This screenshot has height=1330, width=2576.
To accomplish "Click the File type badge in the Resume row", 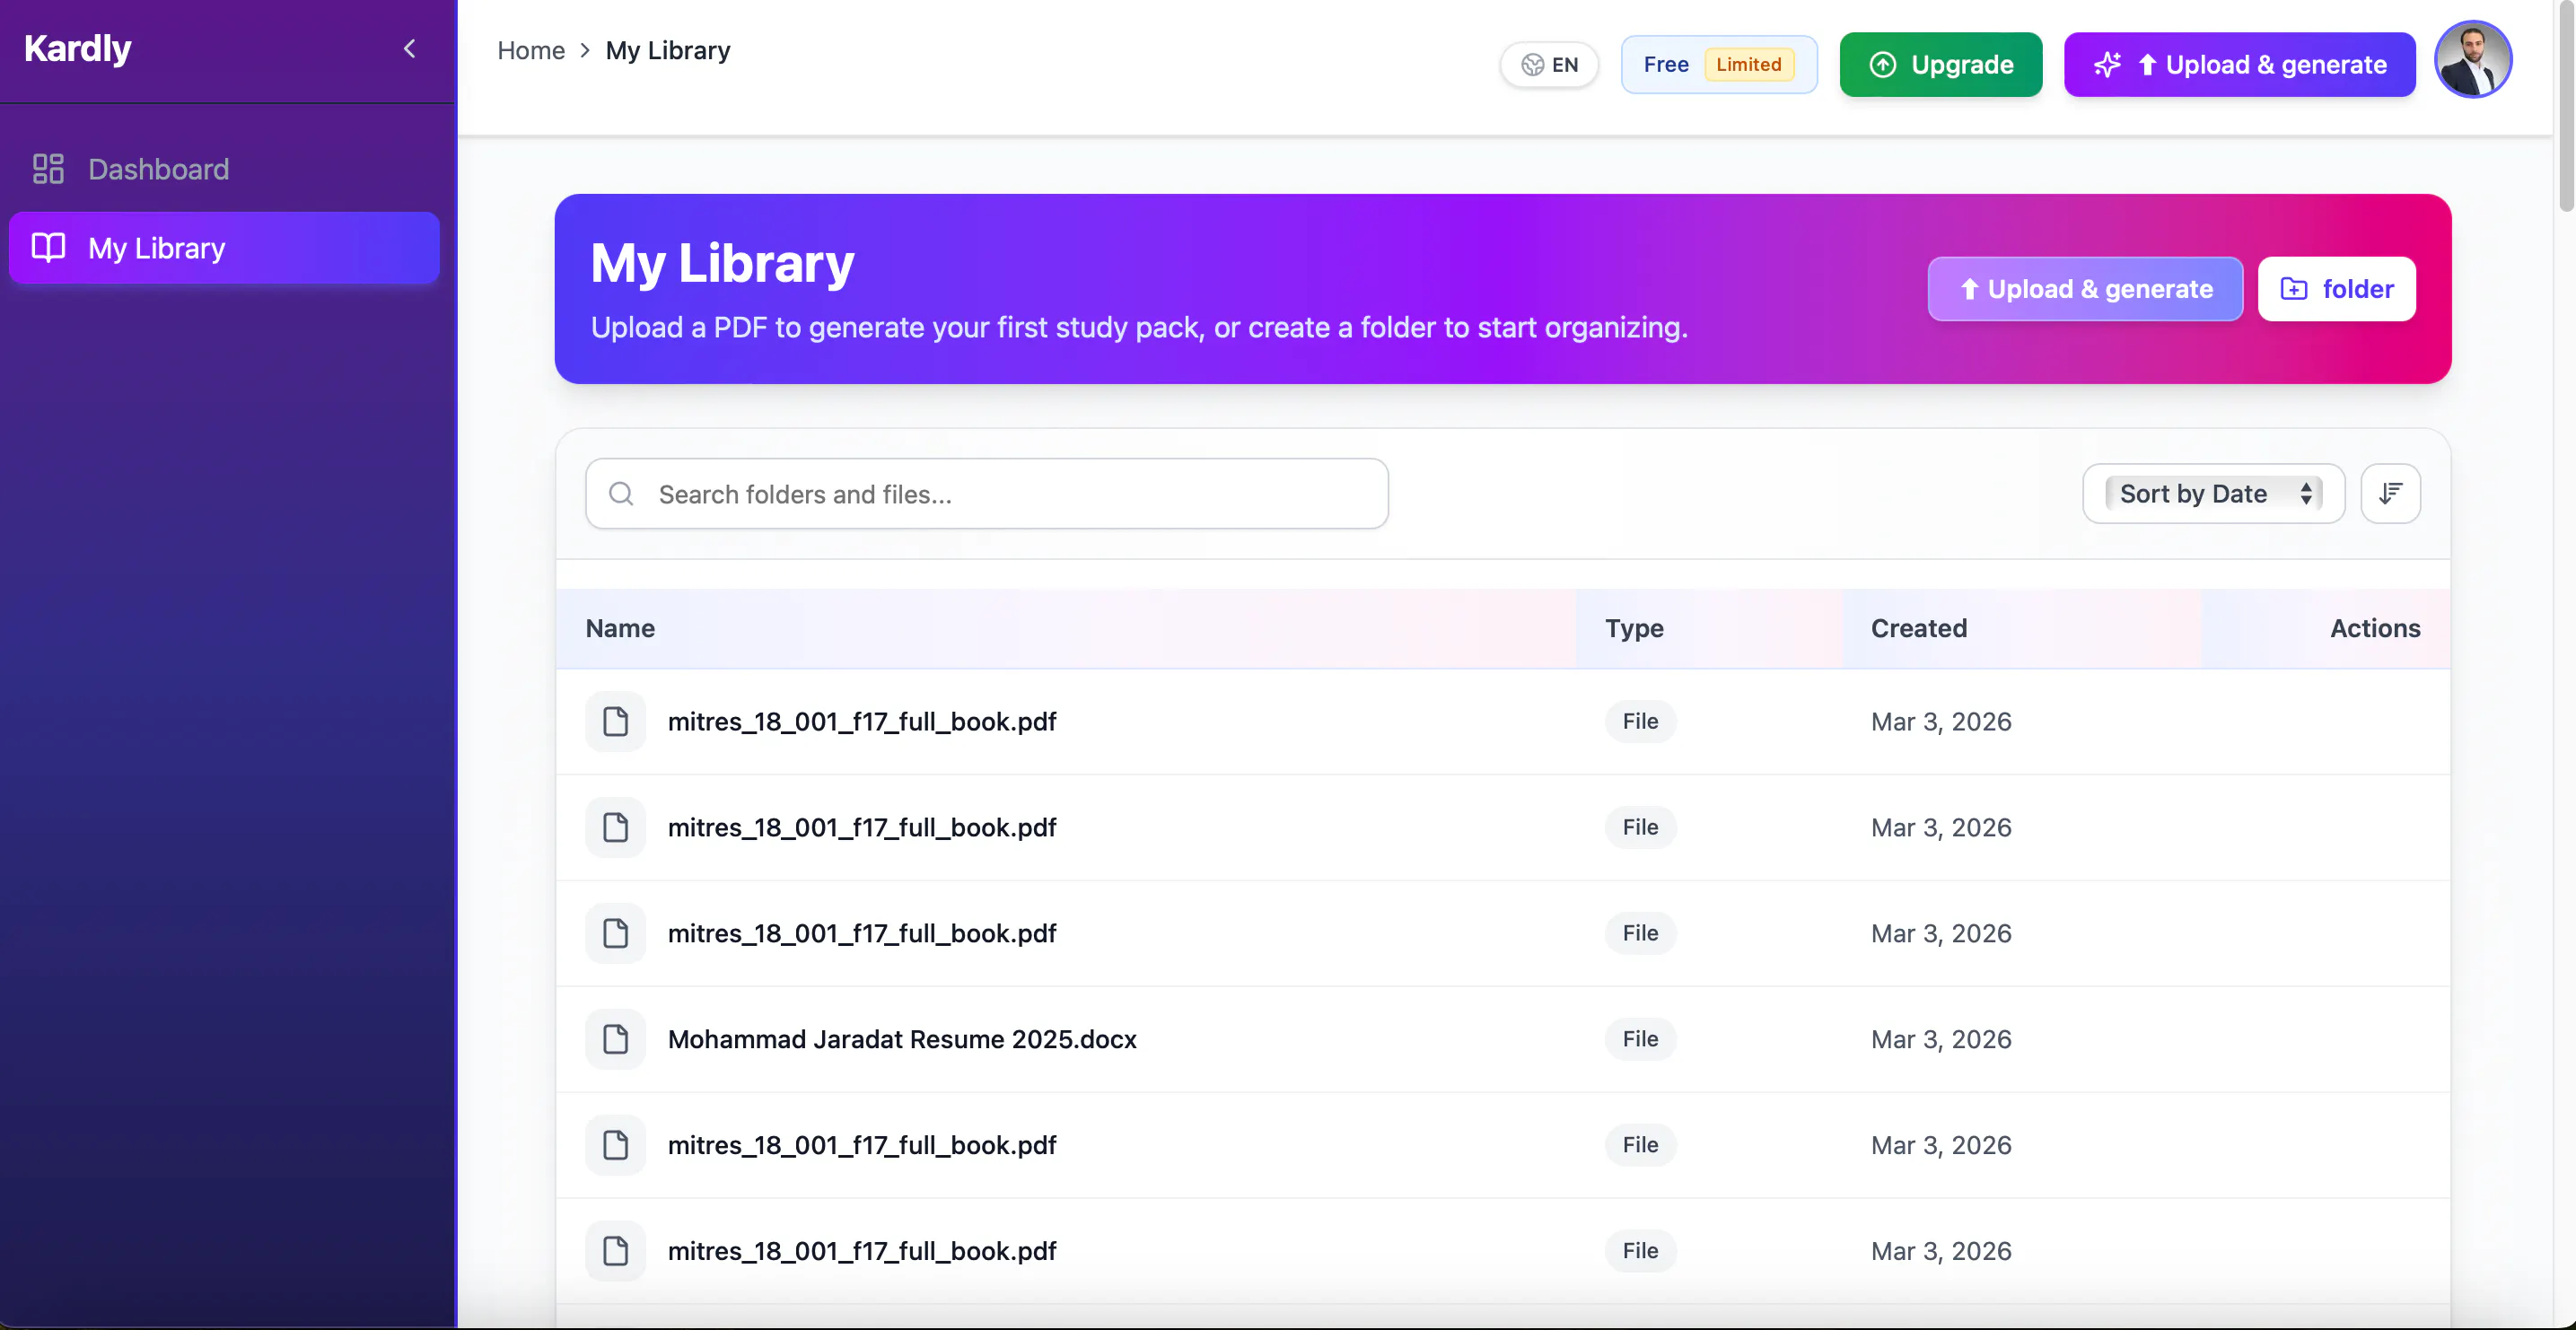I will pyautogui.click(x=1640, y=1039).
